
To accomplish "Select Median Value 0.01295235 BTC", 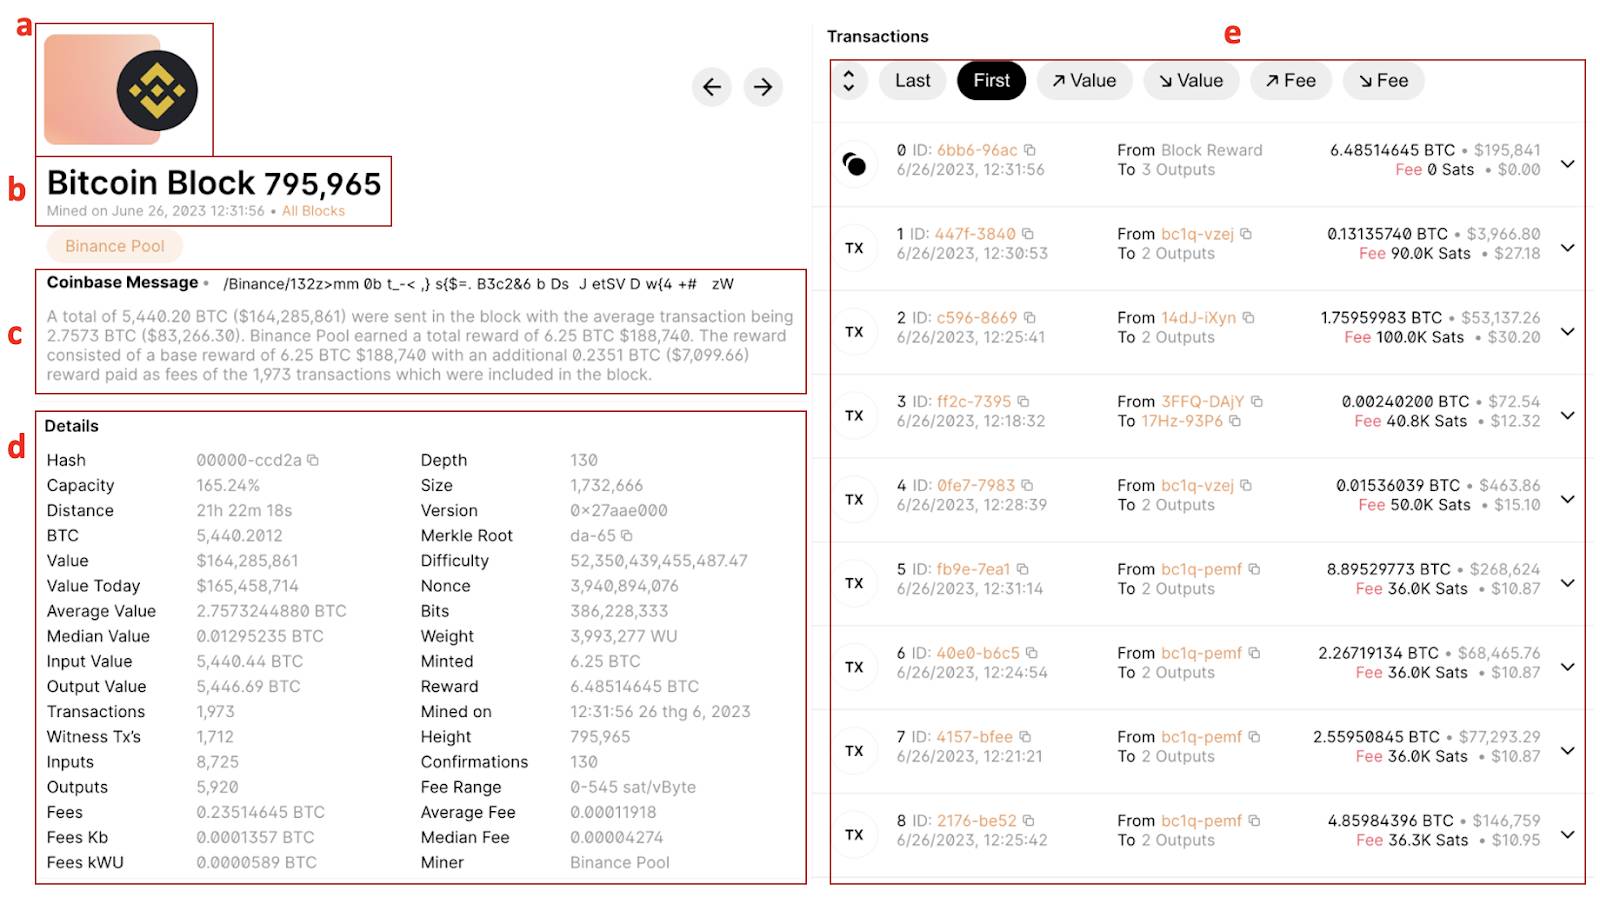I will pyautogui.click(x=260, y=636).
